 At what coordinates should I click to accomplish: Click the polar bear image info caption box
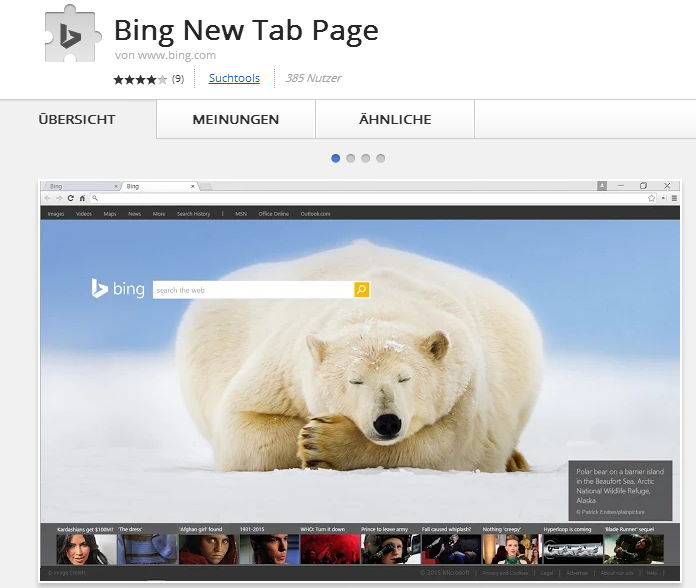click(x=621, y=490)
